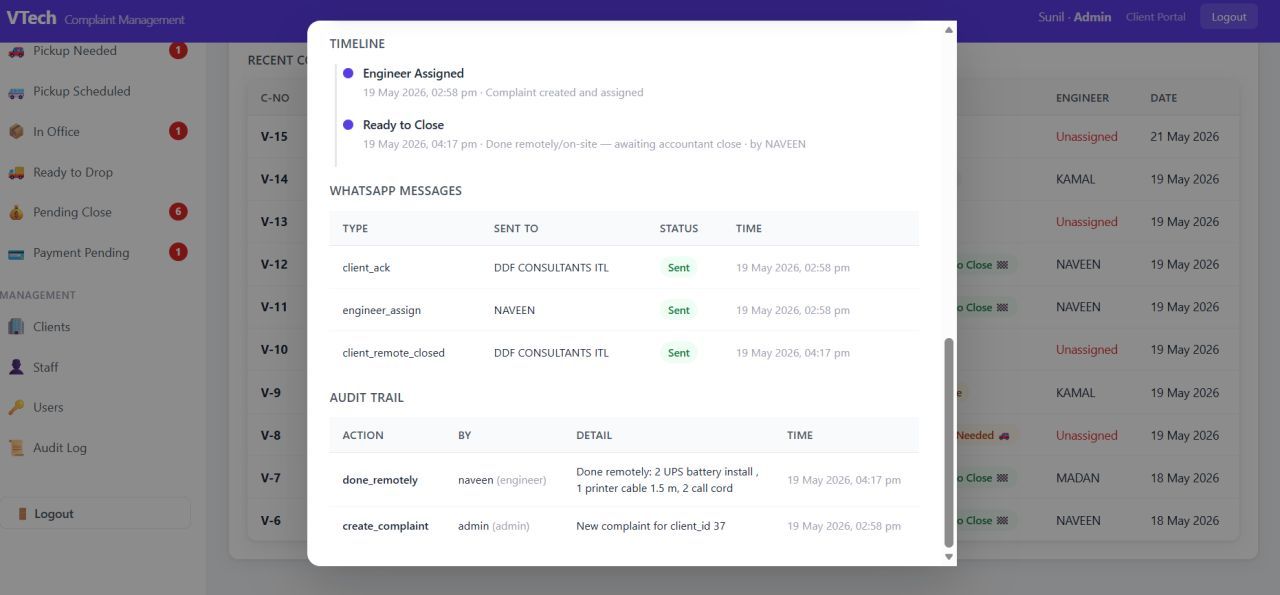Click the DATE column header
The width and height of the screenshot is (1280, 595).
point(1163,98)
